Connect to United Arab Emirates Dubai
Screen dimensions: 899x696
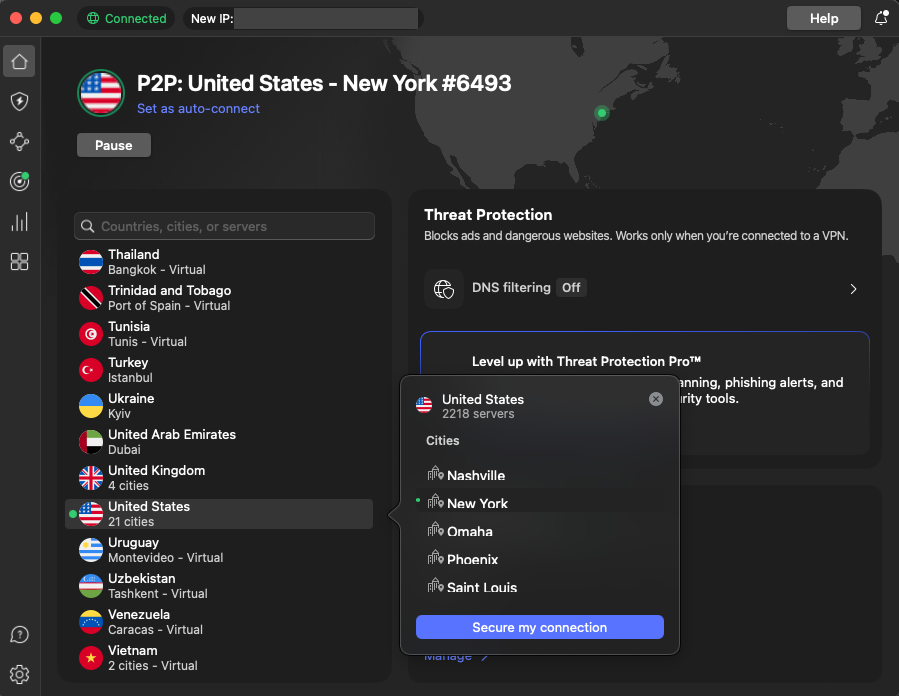[x=219, y=442]
